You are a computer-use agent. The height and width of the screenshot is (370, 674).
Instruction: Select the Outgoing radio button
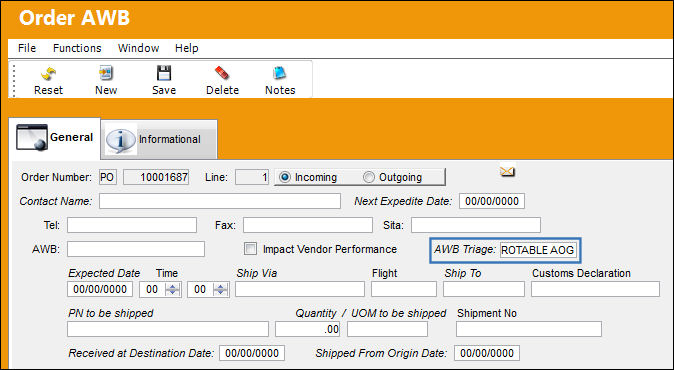[368, 177]
